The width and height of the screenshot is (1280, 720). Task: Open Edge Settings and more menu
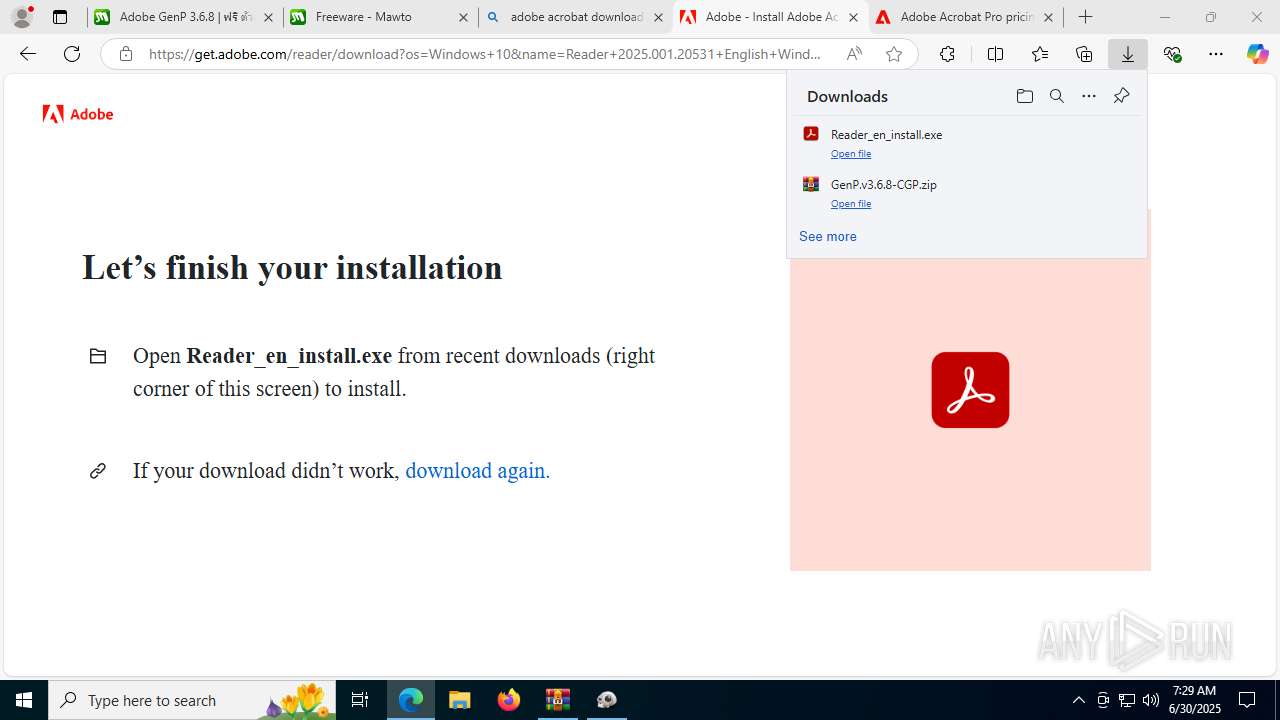(1216, 54)
